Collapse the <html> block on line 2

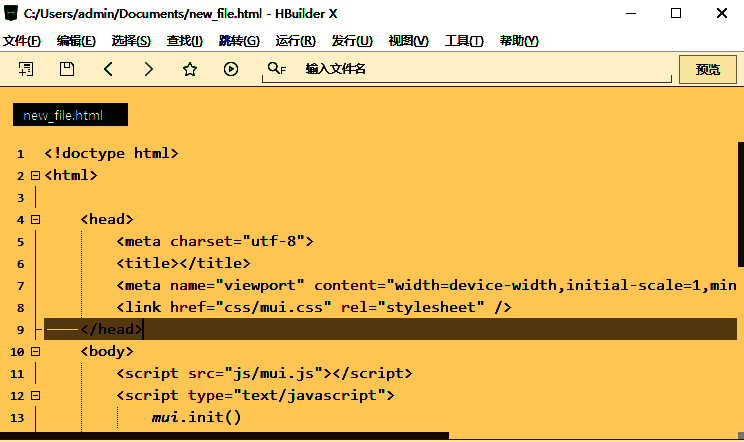pos(35,175)
